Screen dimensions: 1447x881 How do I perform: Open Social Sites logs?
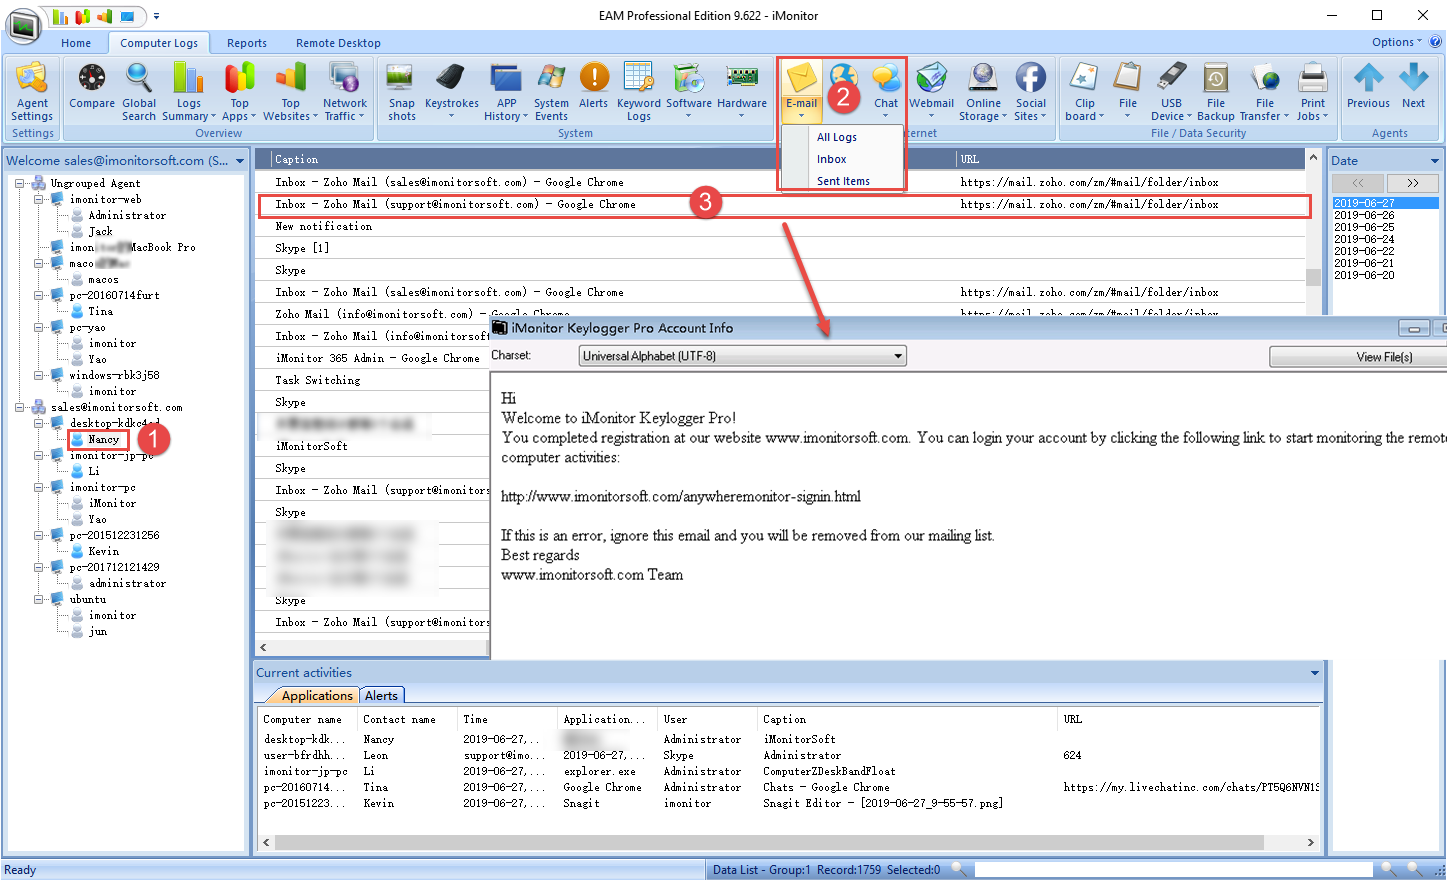(x=1031, y=92)
